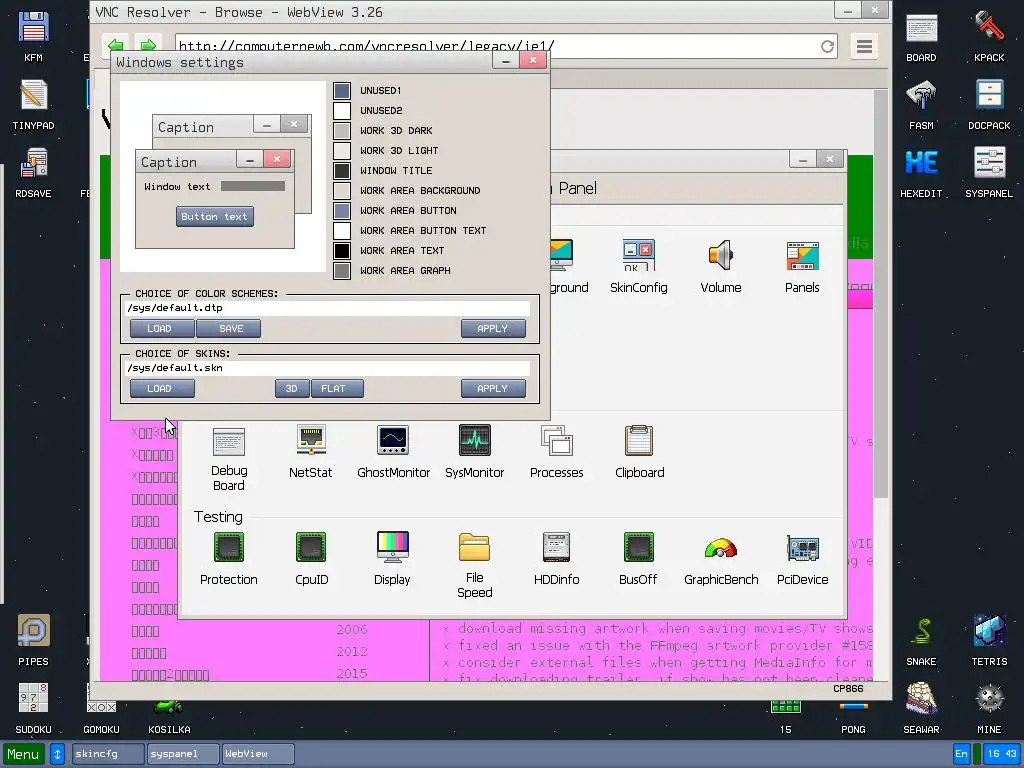Viewport: 1024px width, 768px height.
Task: Open the FASM assembler icon
Action: [x=921, y=104]
